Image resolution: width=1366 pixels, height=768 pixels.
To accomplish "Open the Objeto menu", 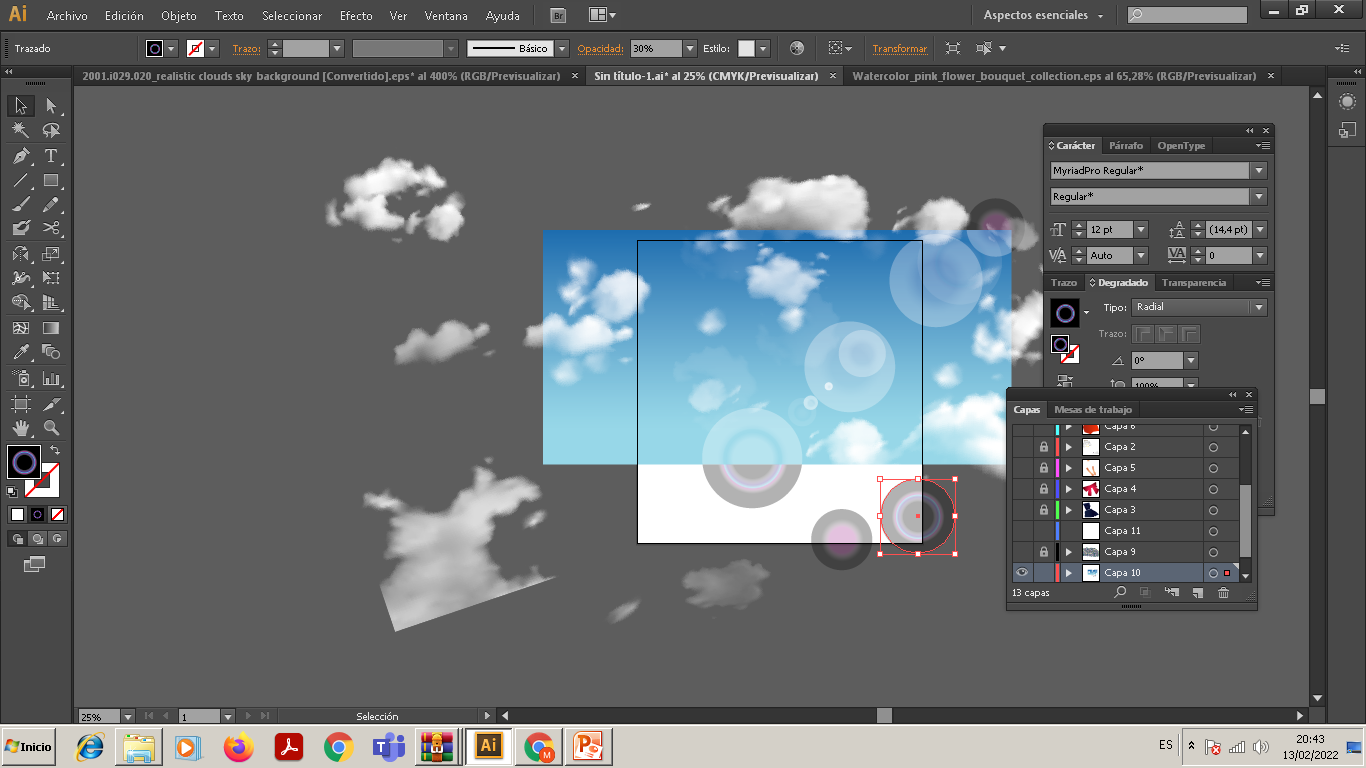I will coord(179,16).
